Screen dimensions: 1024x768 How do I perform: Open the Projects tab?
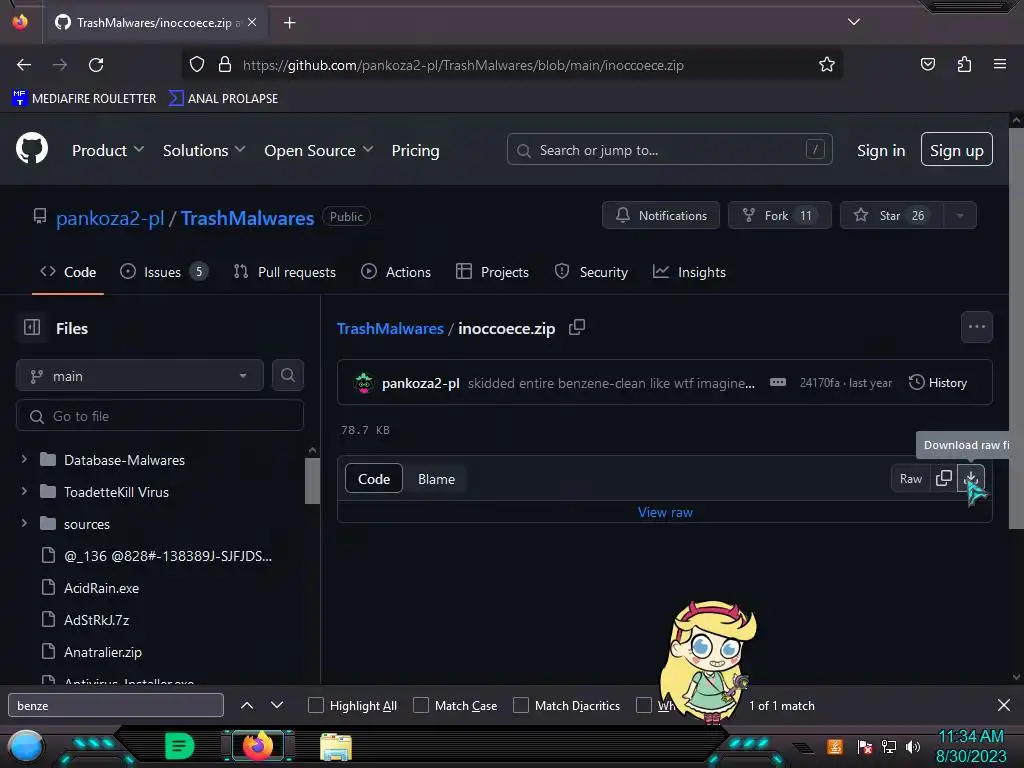[x=492, y=272]
